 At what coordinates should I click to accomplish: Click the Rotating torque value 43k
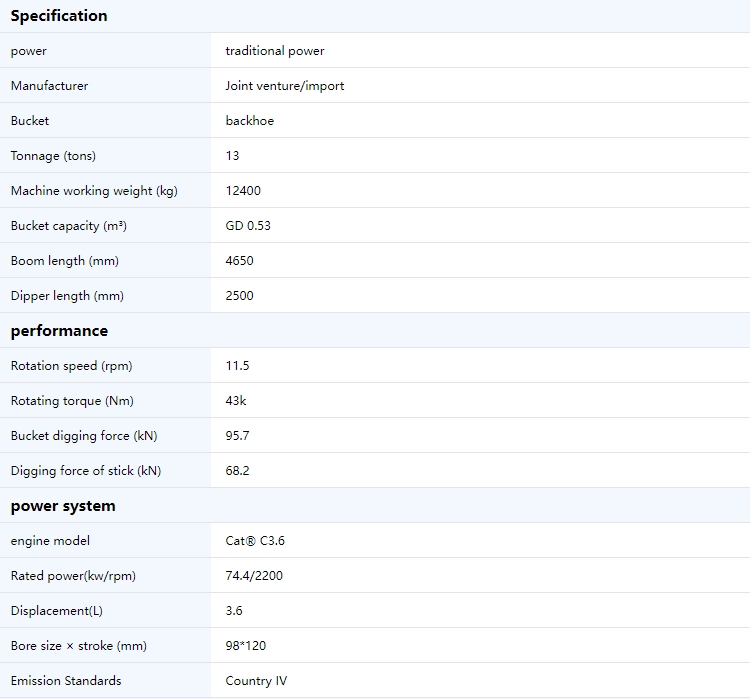(x=236, y=401)
